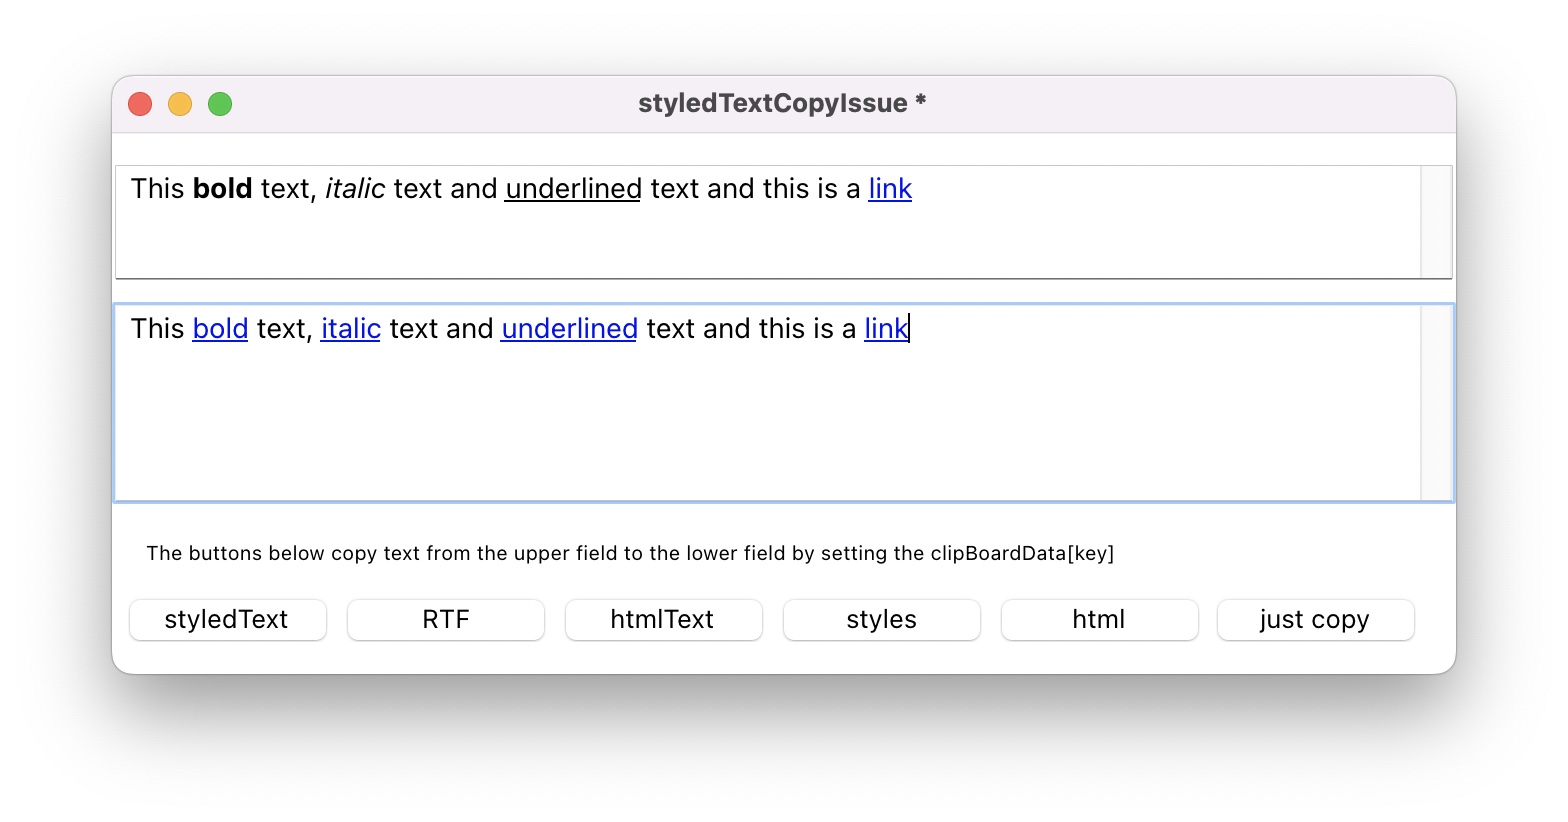
Task: Open the link in the upper field
Action: point(889,189)
